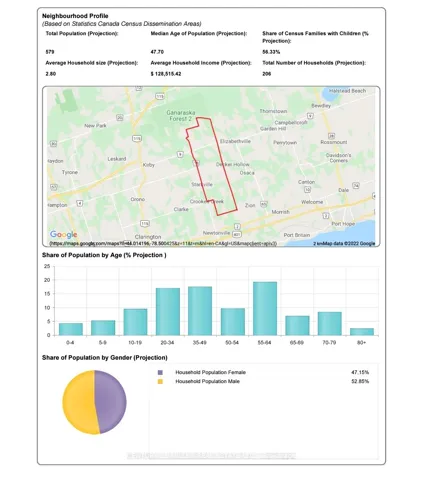Click the Google logo on the map
The height and width of the screenshot is (479, 423).
(x=63, y=235)
